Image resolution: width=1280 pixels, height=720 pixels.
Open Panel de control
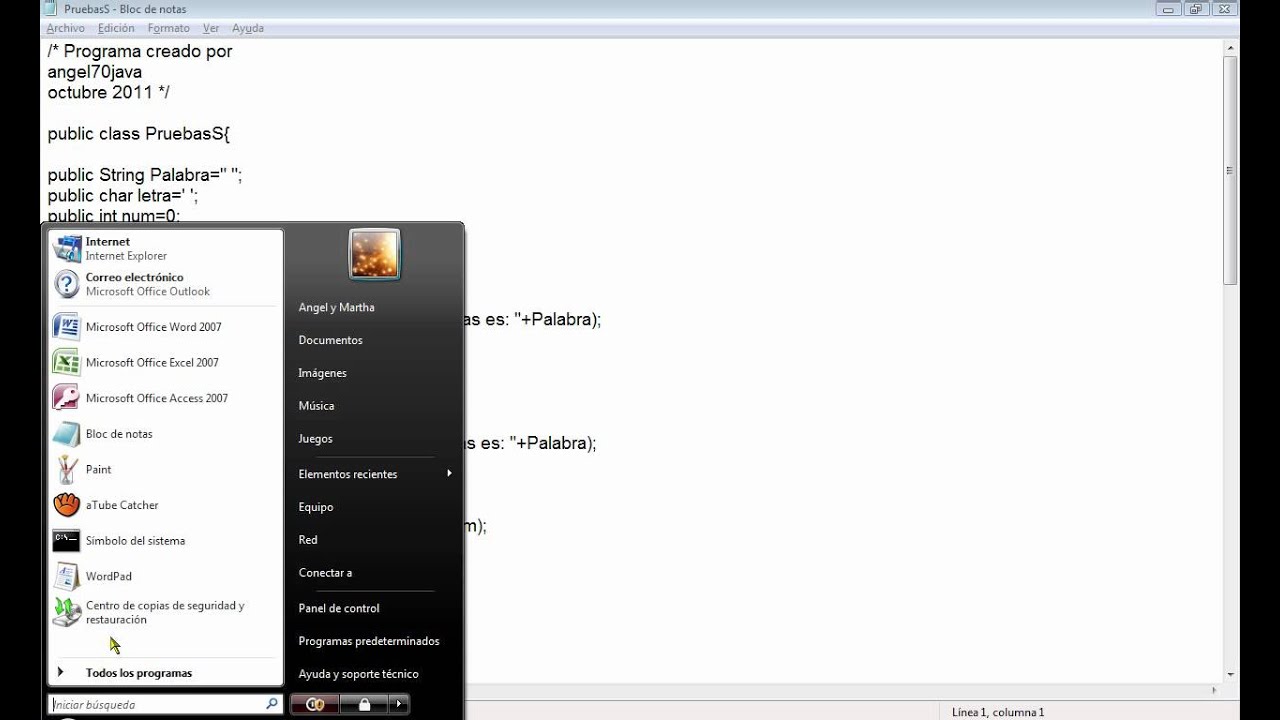(339, 608)
